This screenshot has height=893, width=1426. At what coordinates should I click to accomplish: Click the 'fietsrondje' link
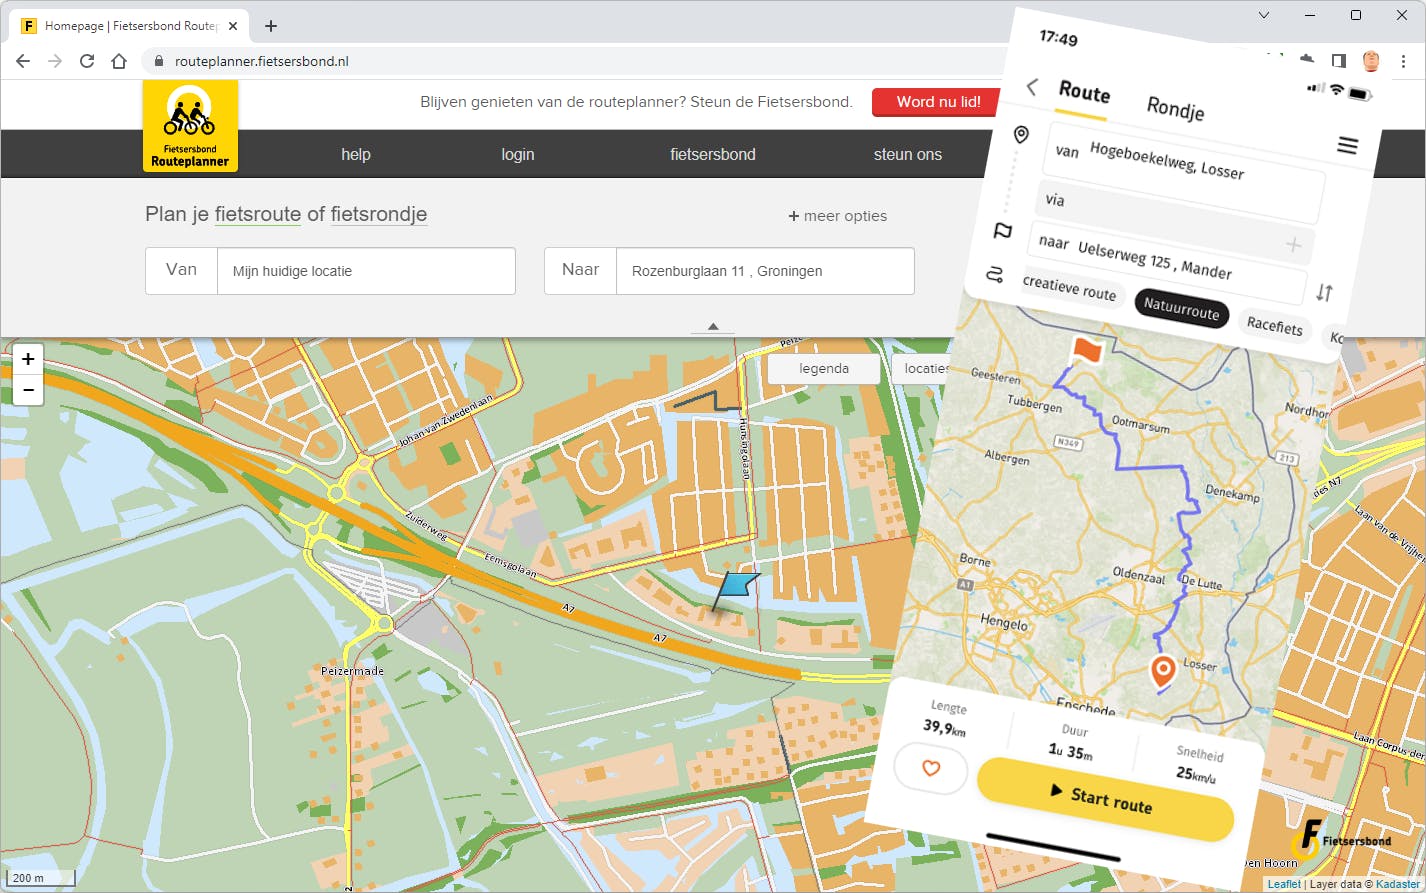click(x=379, y=214)
